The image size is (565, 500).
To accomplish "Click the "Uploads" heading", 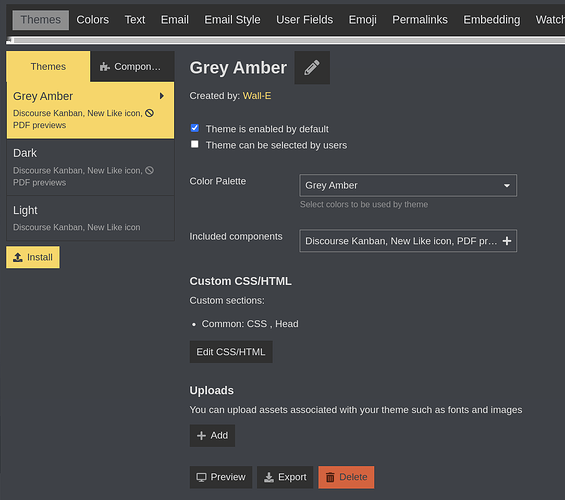I will [212, 390].
